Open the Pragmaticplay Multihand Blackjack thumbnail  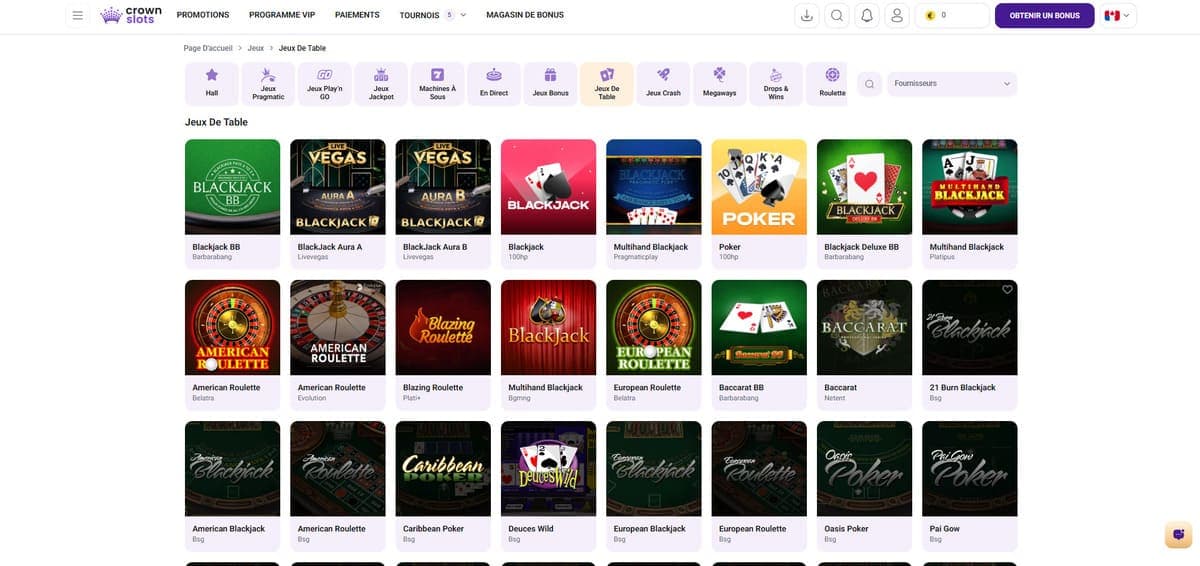coord(654,186)
